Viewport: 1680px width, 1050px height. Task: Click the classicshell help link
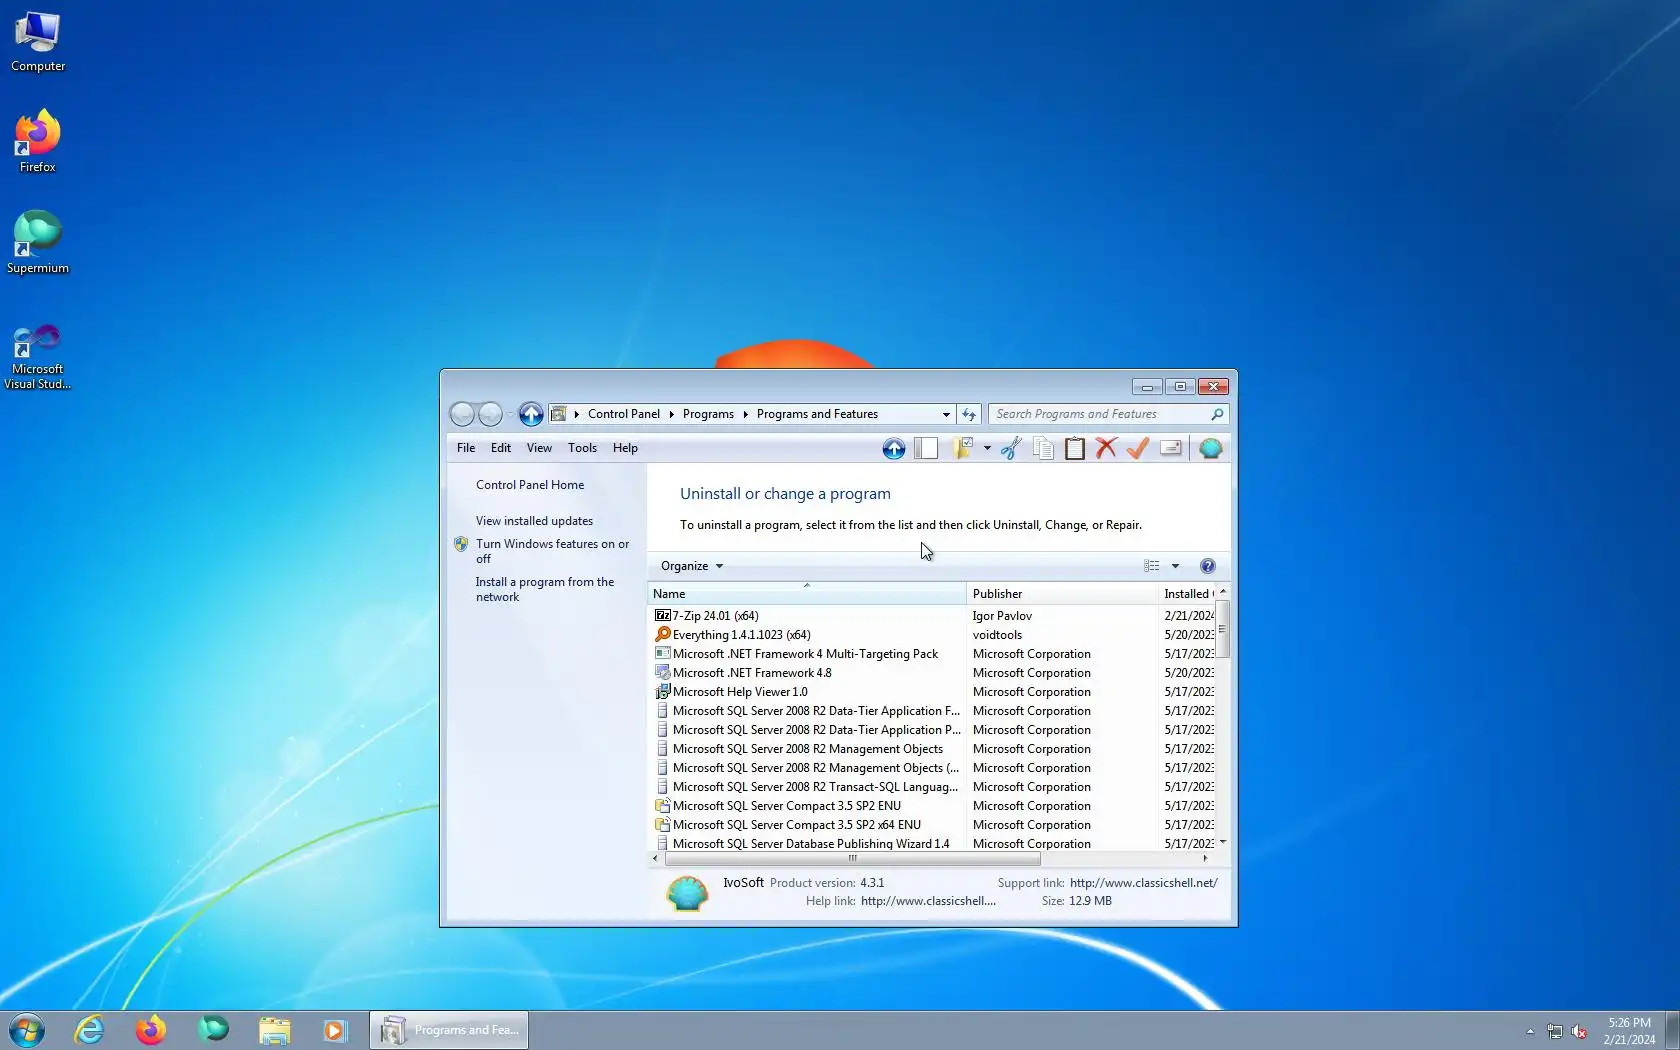(x=928, y=901)
